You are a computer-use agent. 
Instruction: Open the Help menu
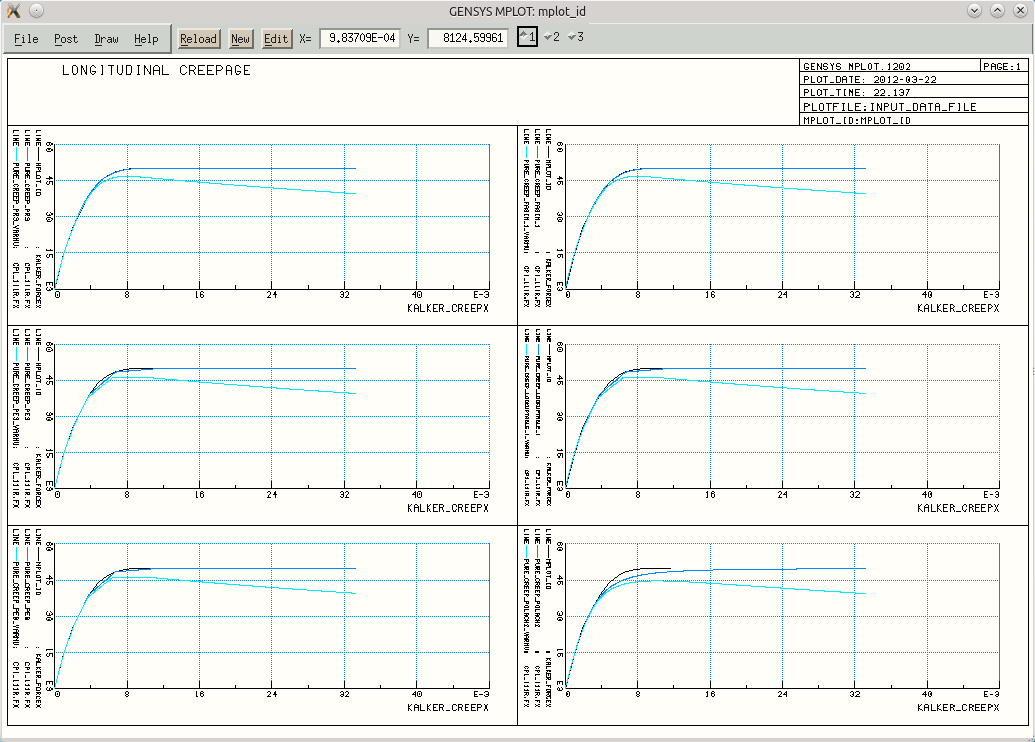coord(146,39)
